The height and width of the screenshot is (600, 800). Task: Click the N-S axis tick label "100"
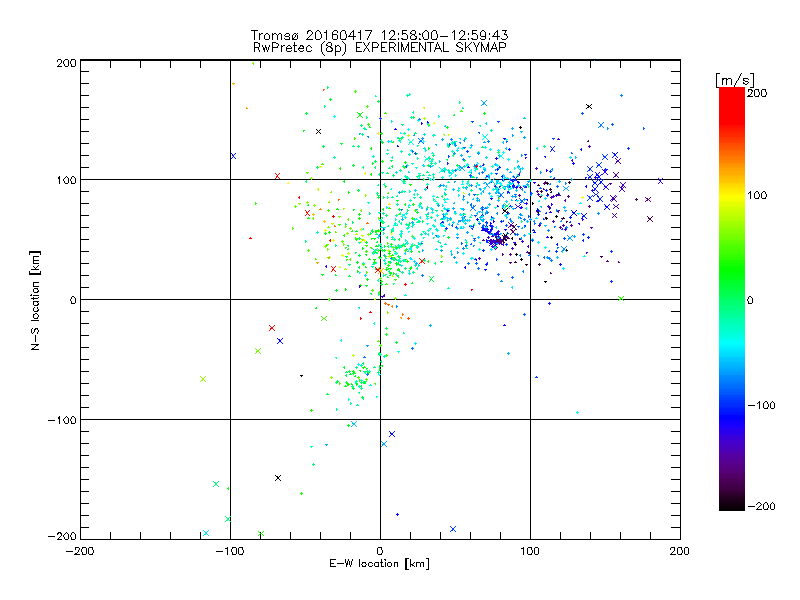point(66,180)
